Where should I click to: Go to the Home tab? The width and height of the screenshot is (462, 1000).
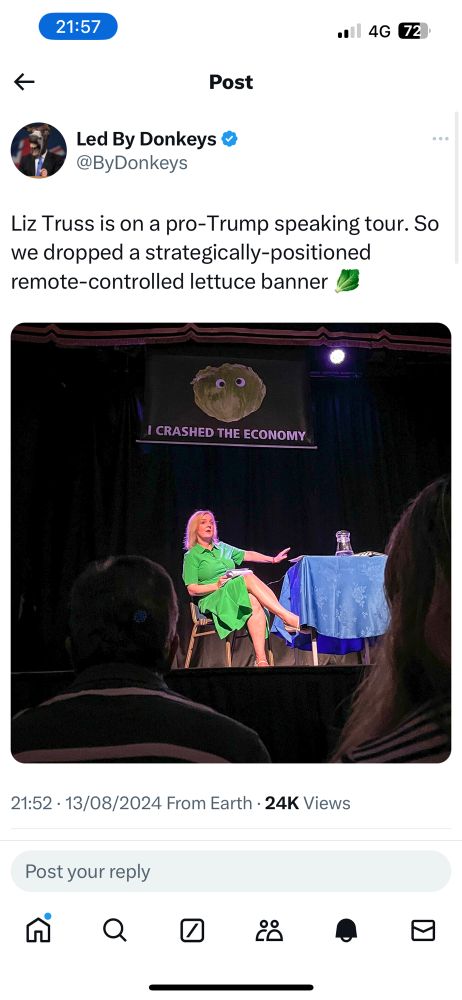pos(38,929)
